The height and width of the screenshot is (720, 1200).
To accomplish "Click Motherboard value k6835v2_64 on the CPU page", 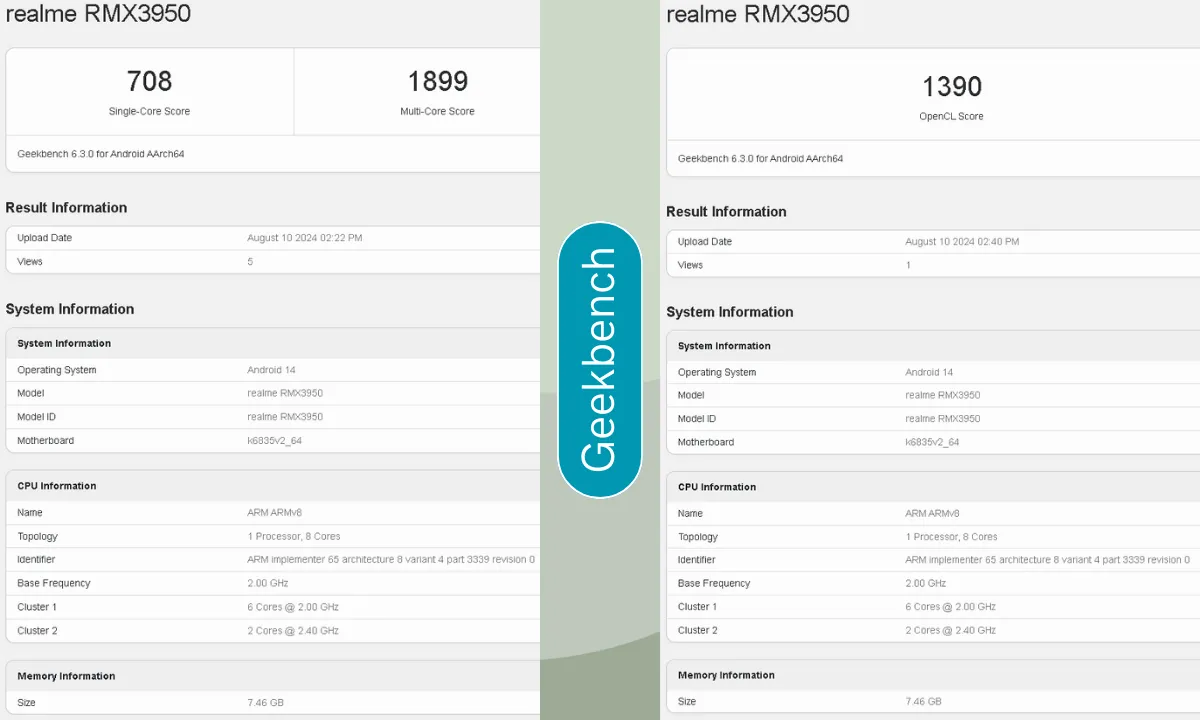I will [274, 441].
